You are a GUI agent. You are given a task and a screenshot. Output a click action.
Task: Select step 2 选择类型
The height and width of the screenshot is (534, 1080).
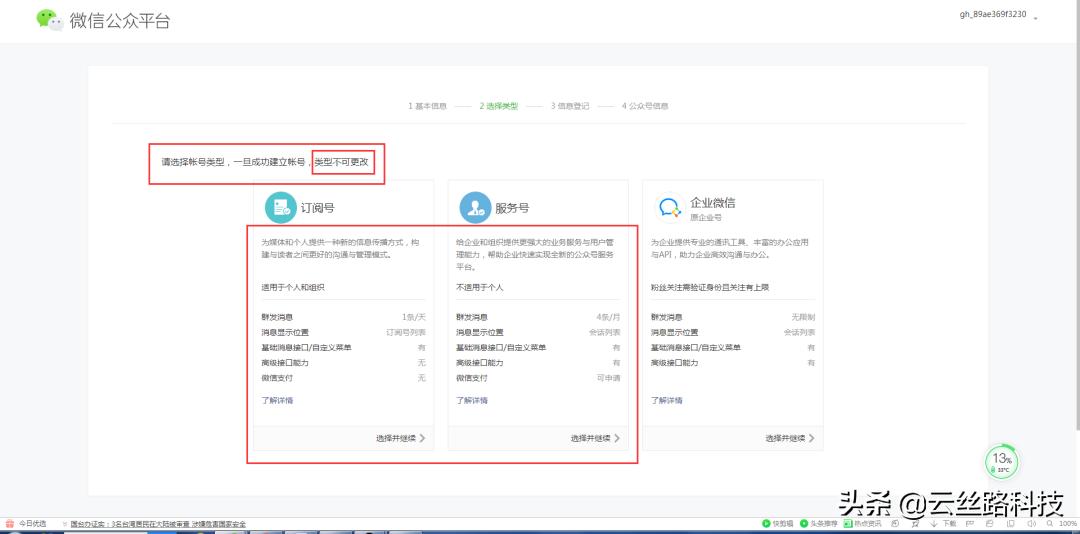point(499,106)
